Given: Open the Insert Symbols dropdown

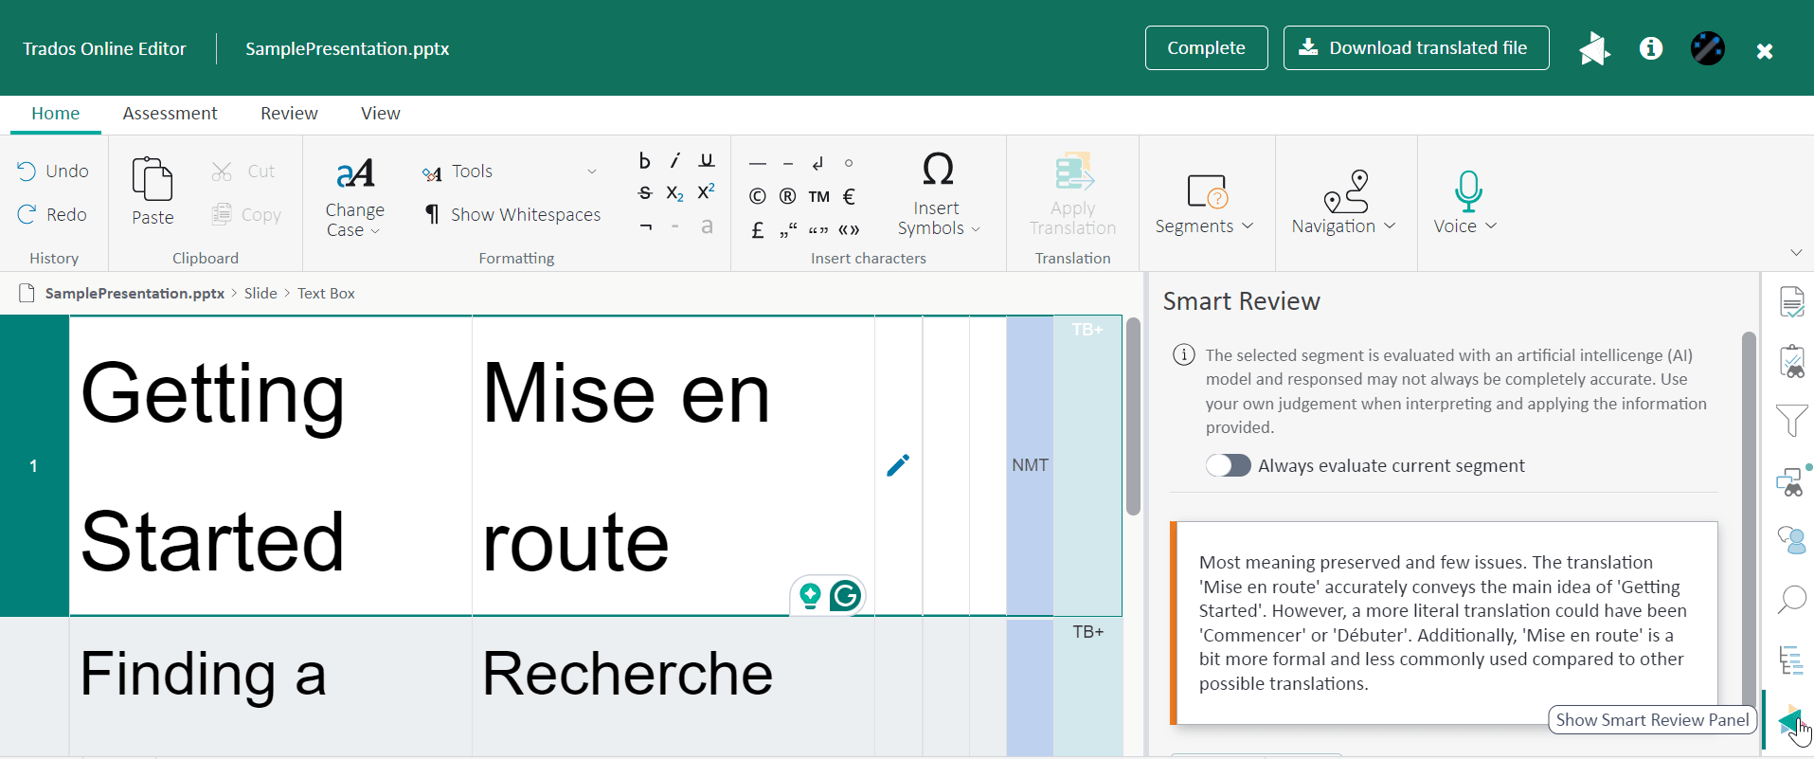Looking at the screenshot, I should pos(937,195).
